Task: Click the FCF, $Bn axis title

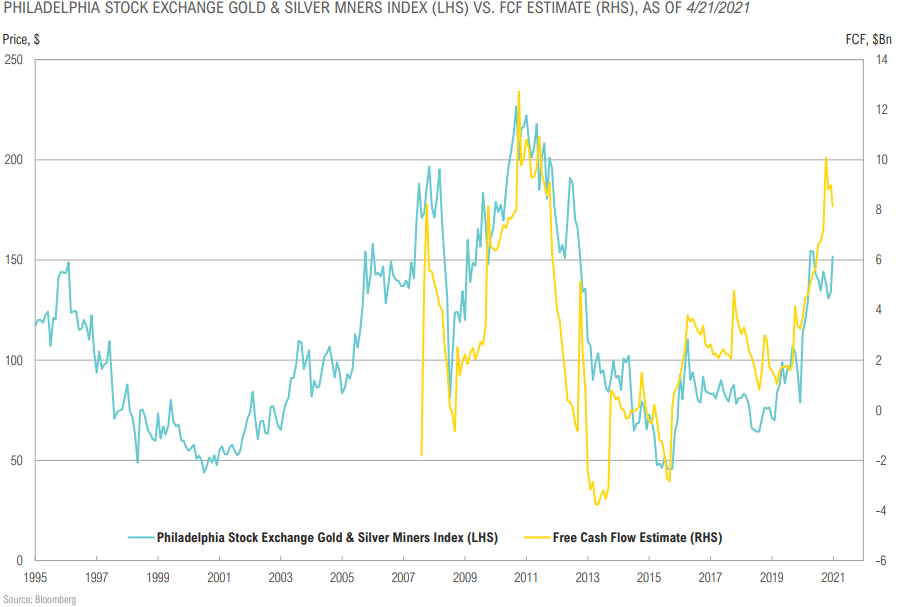Action: click(x=868, y=40)
